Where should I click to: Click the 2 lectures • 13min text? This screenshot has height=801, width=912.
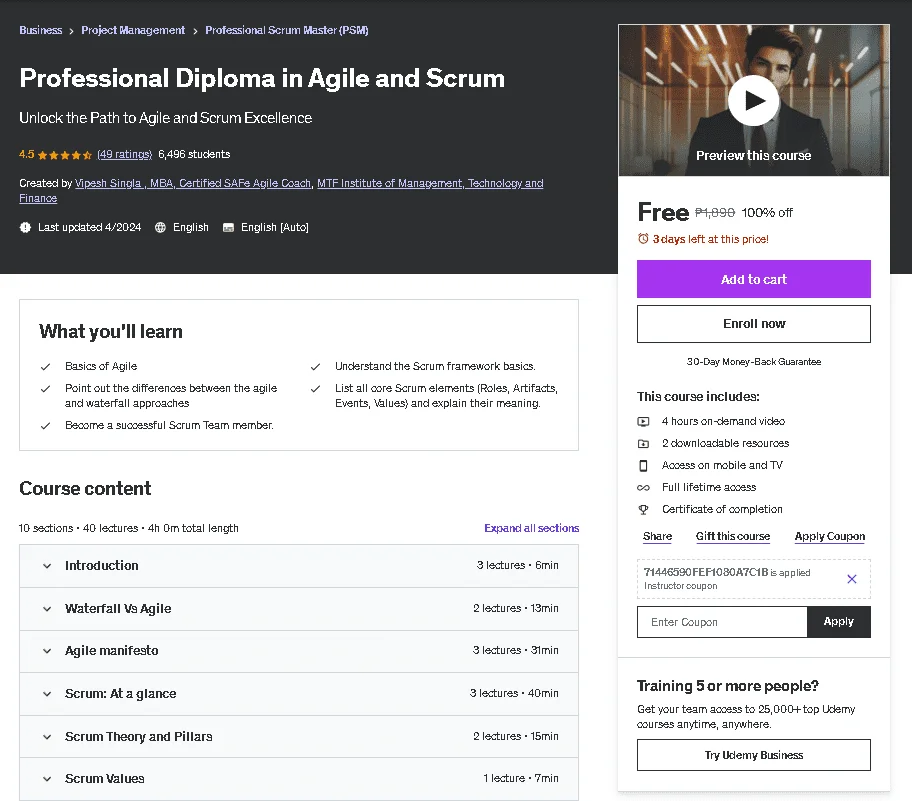tap(516, 608)
